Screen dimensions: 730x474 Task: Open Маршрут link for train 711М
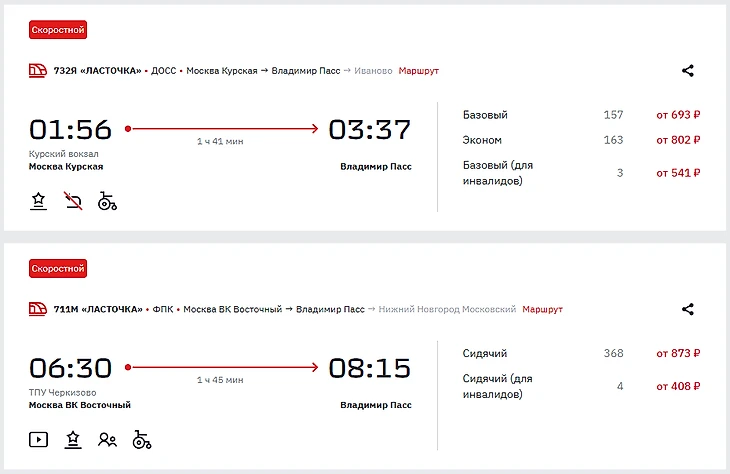[542, 309]
